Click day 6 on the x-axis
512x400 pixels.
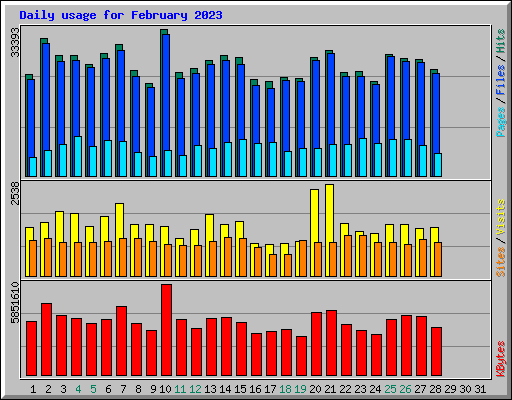coord(108,389)
